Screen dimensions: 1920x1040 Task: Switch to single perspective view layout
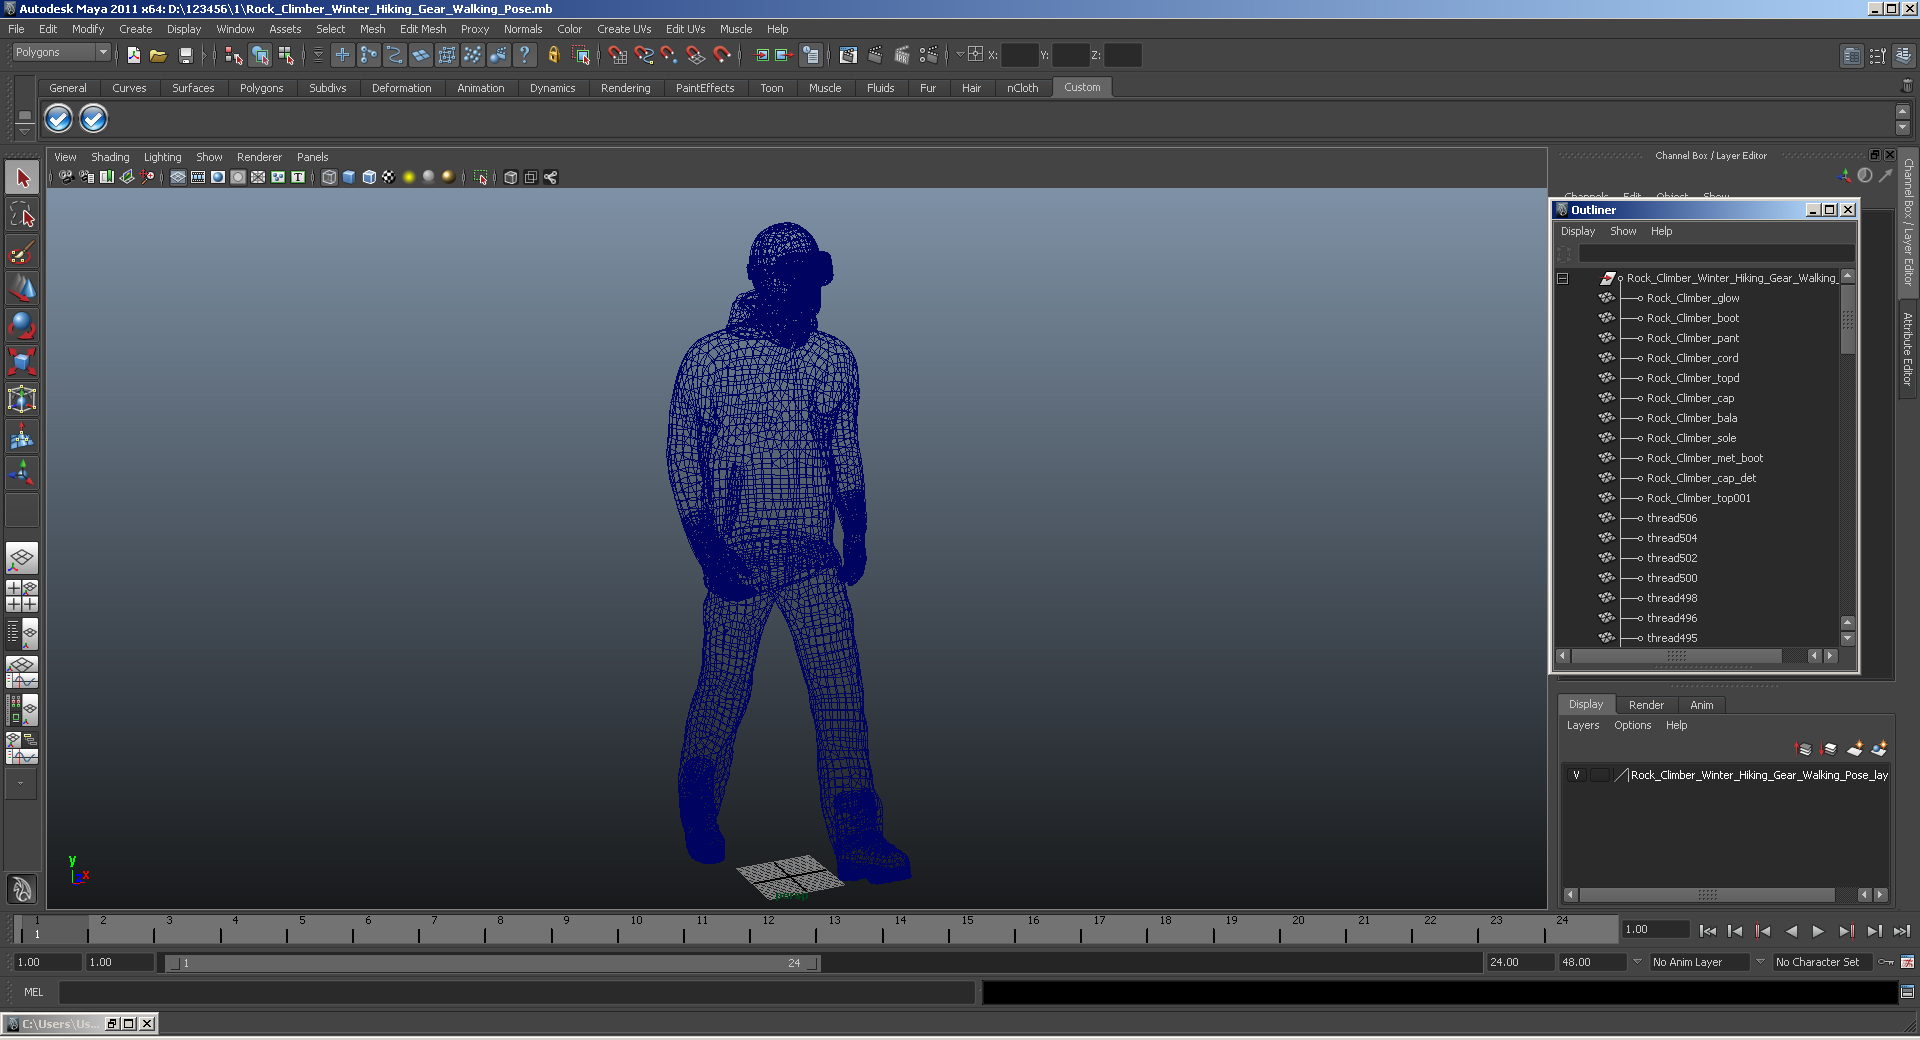click(x=22, y=558)
